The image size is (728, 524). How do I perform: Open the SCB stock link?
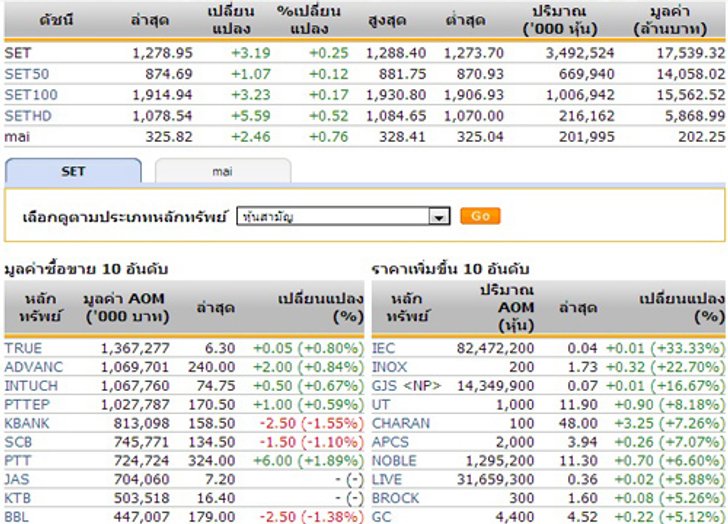[18, 442]
